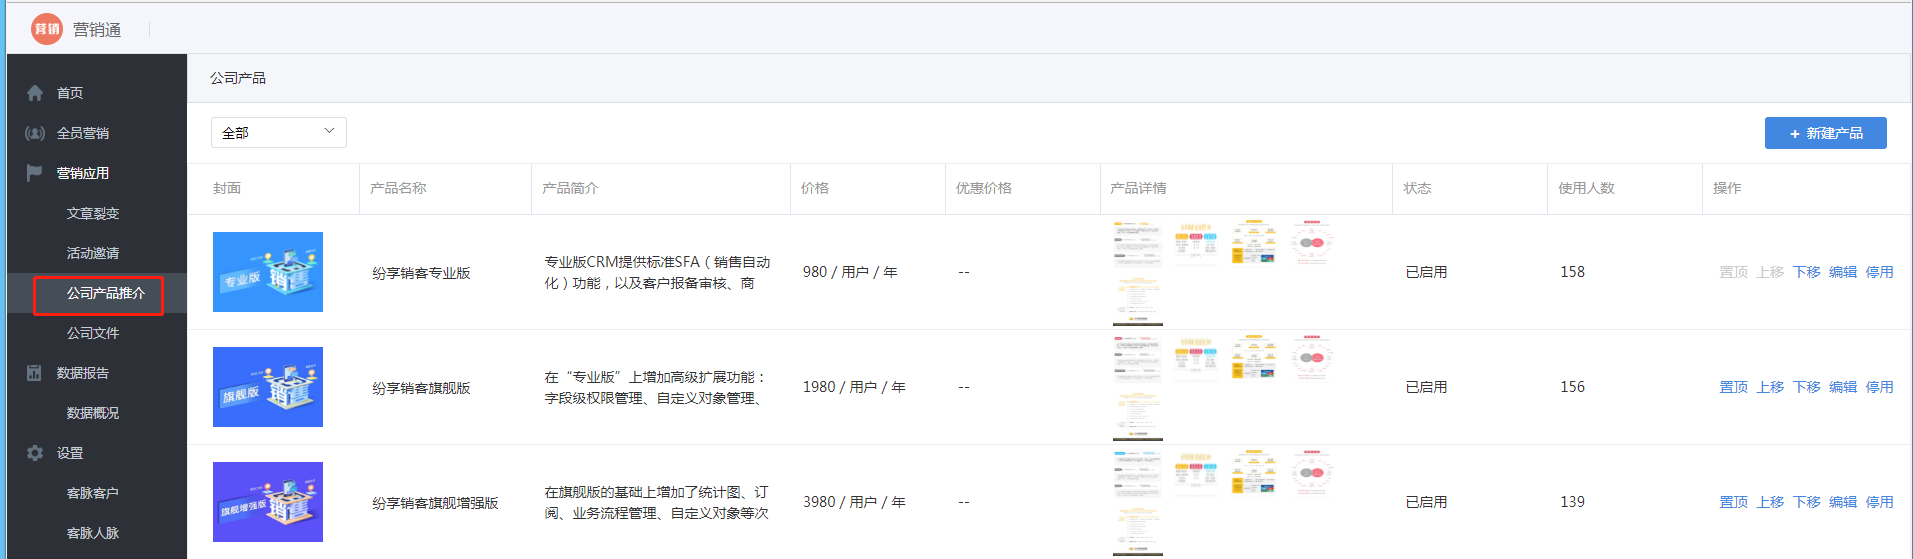
Task: Click first detail image of 纷享销客旗舰版
Action: tap(1137, 387)
